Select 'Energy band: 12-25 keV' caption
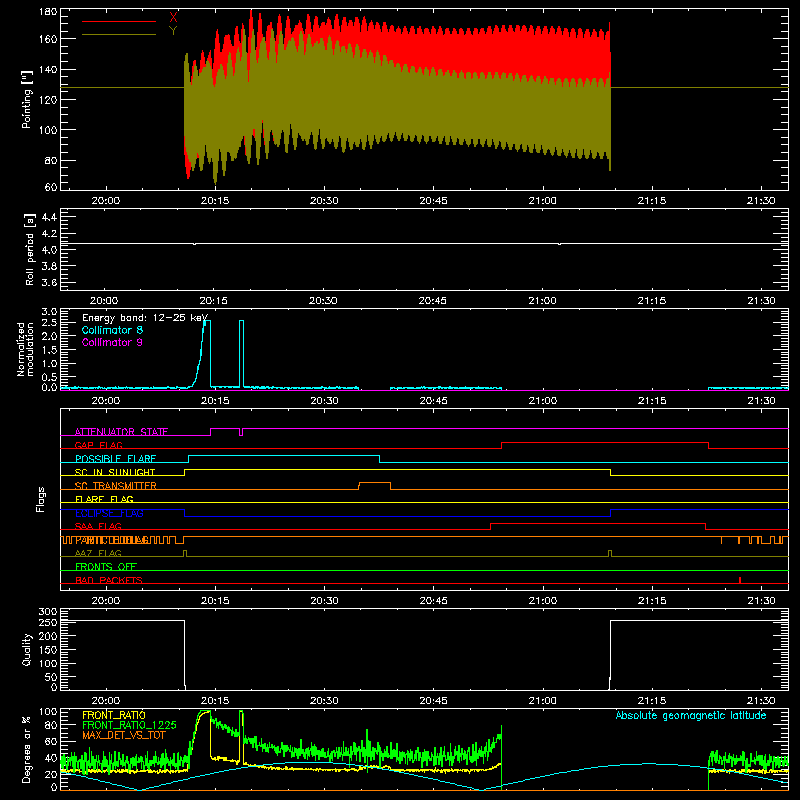Screen dimensions: 800x800 pos(145,318)
